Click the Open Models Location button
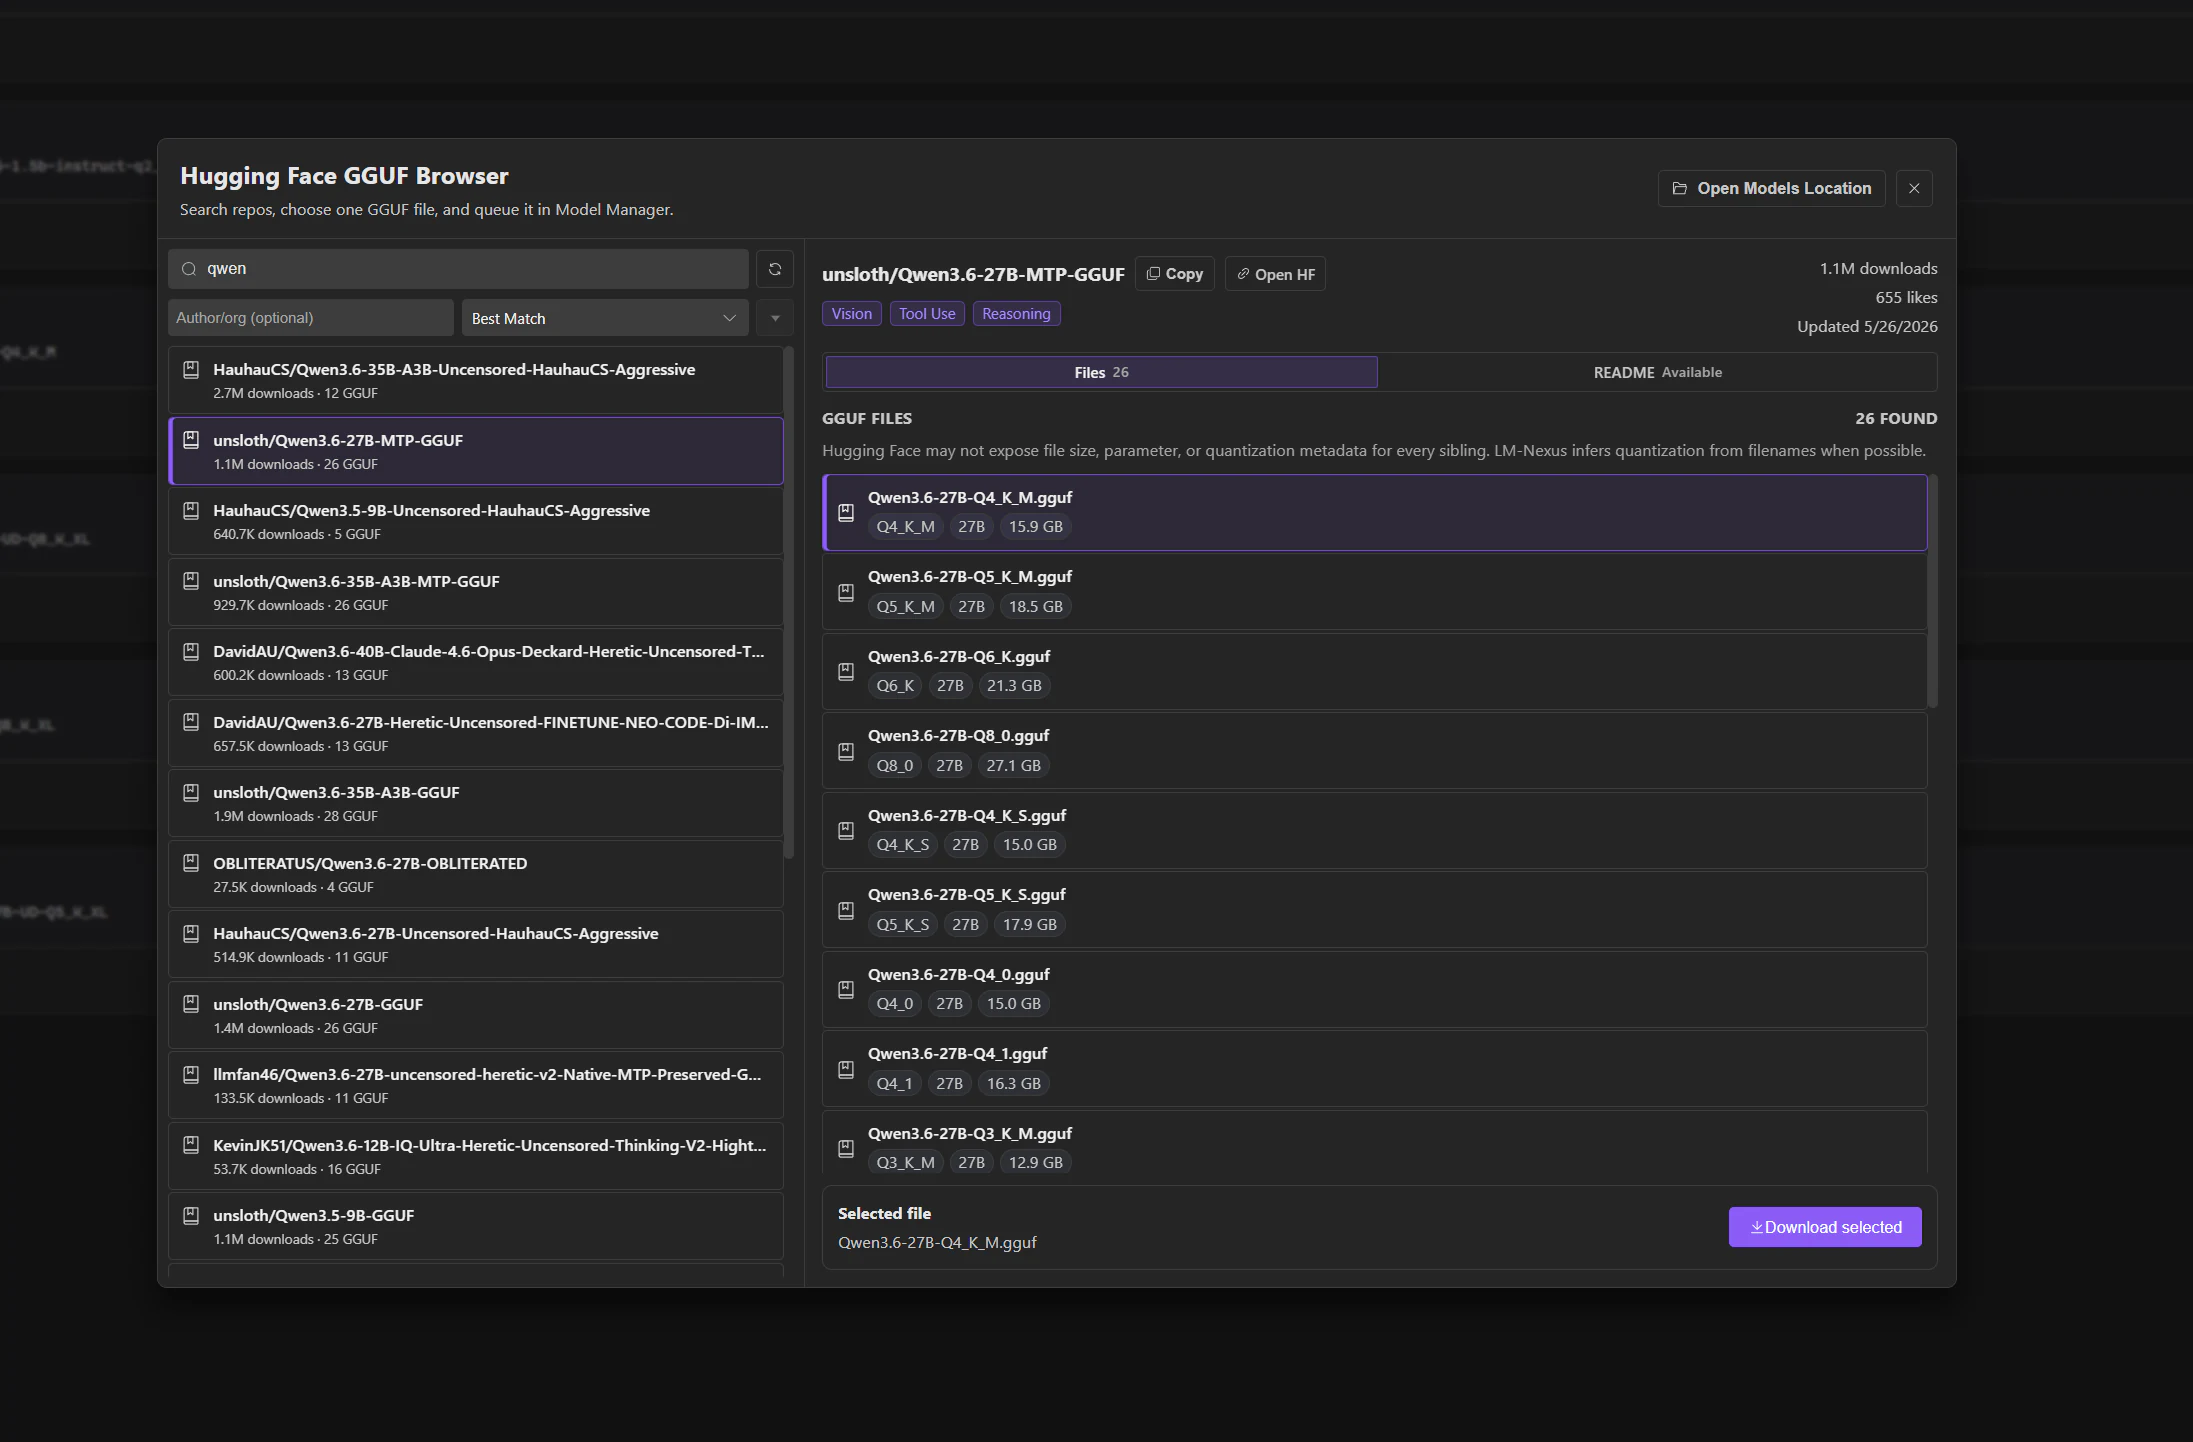 1771,188
